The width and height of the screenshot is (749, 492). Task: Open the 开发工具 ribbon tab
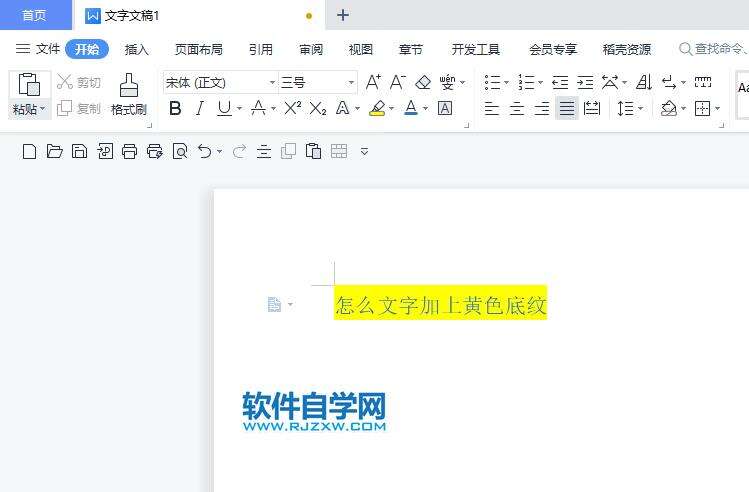476,49
